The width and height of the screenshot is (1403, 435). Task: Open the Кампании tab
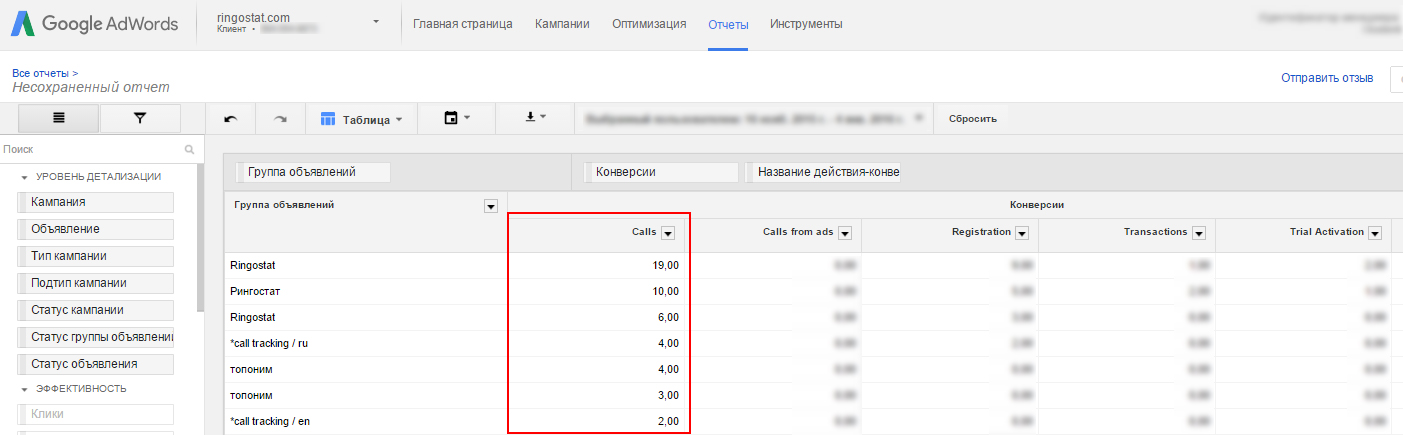point(562,23)
